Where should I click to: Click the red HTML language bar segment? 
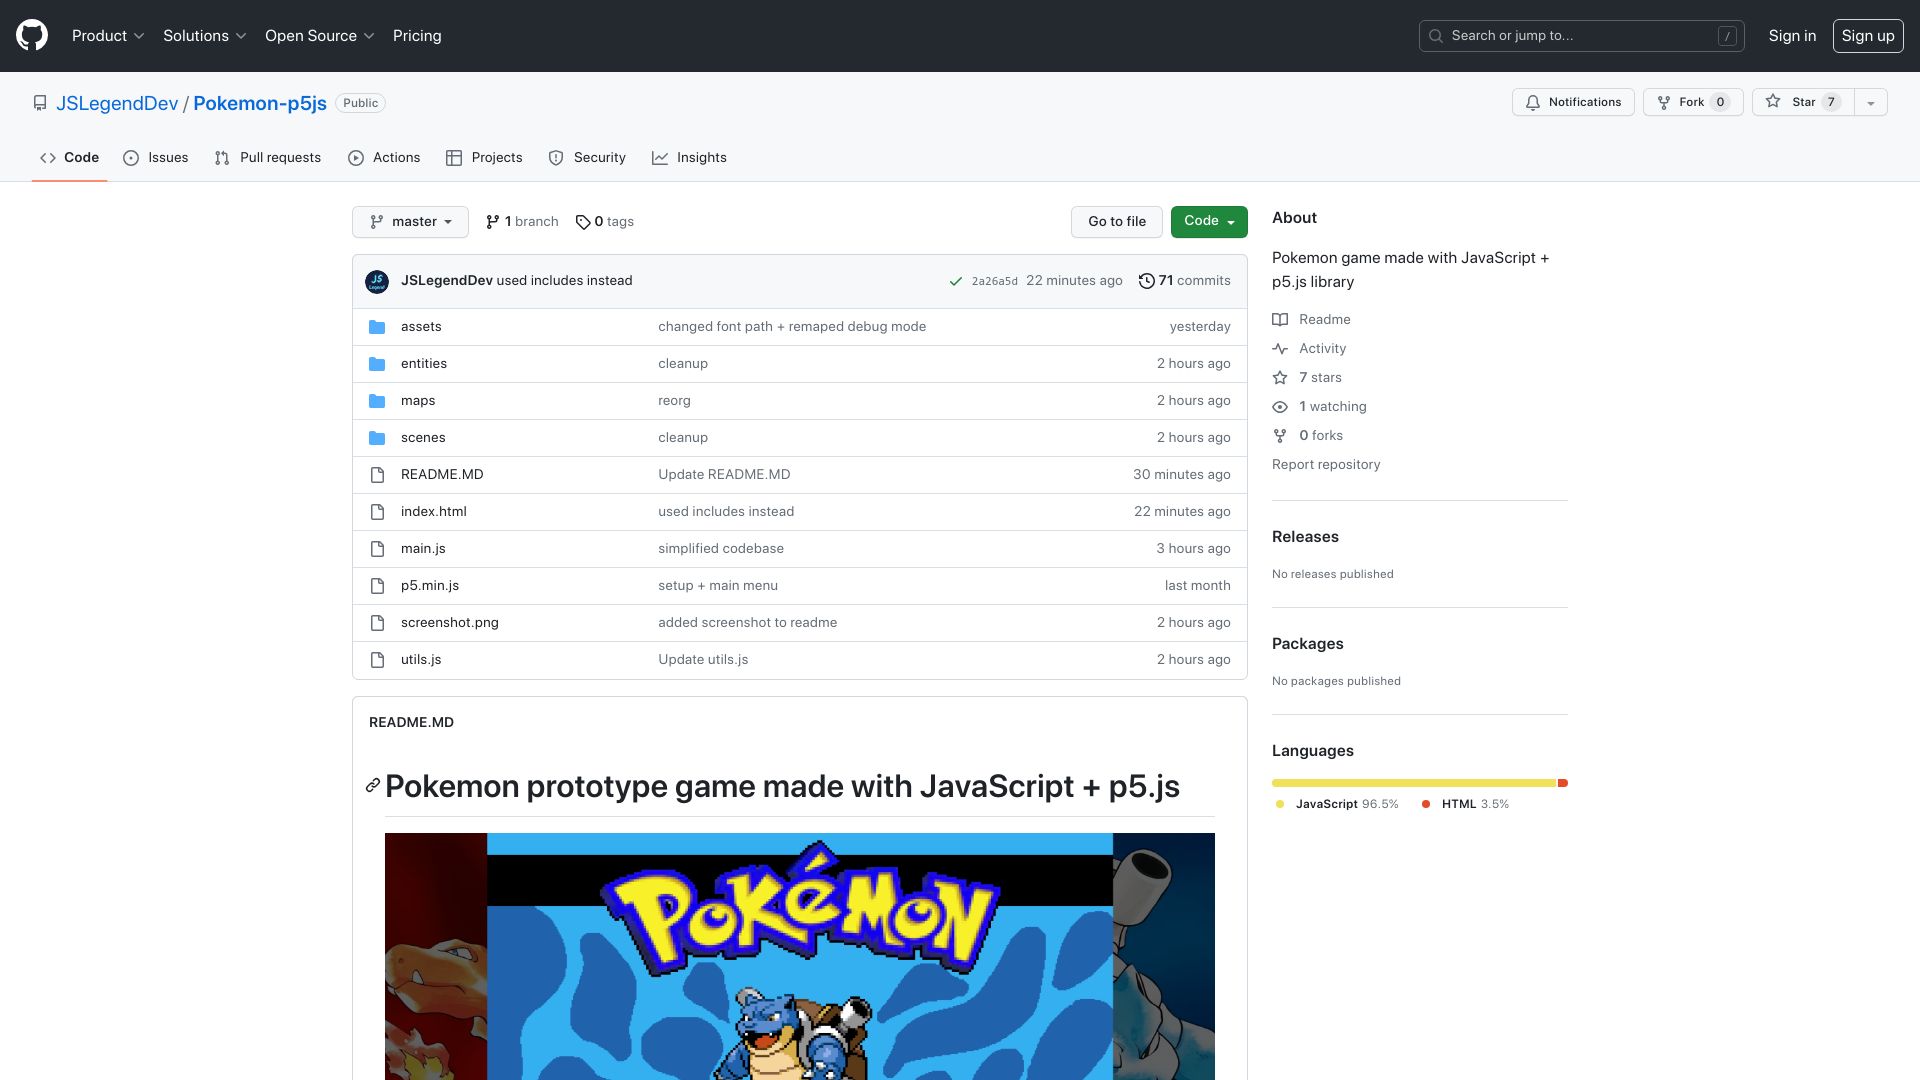click(x=1563, y=783)
